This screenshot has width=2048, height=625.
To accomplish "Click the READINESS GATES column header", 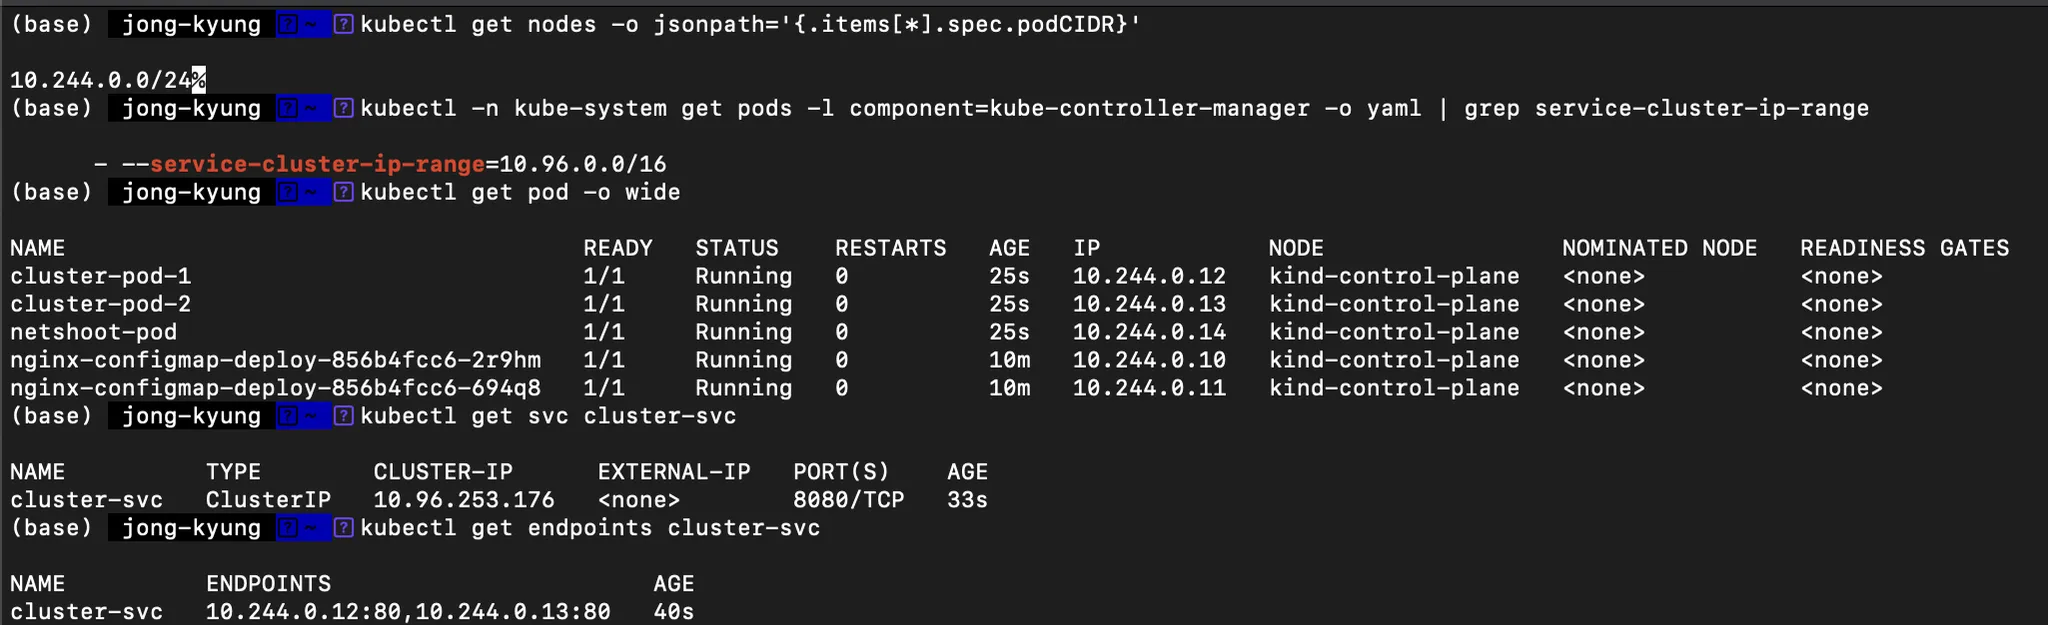I will point(1904,248).
